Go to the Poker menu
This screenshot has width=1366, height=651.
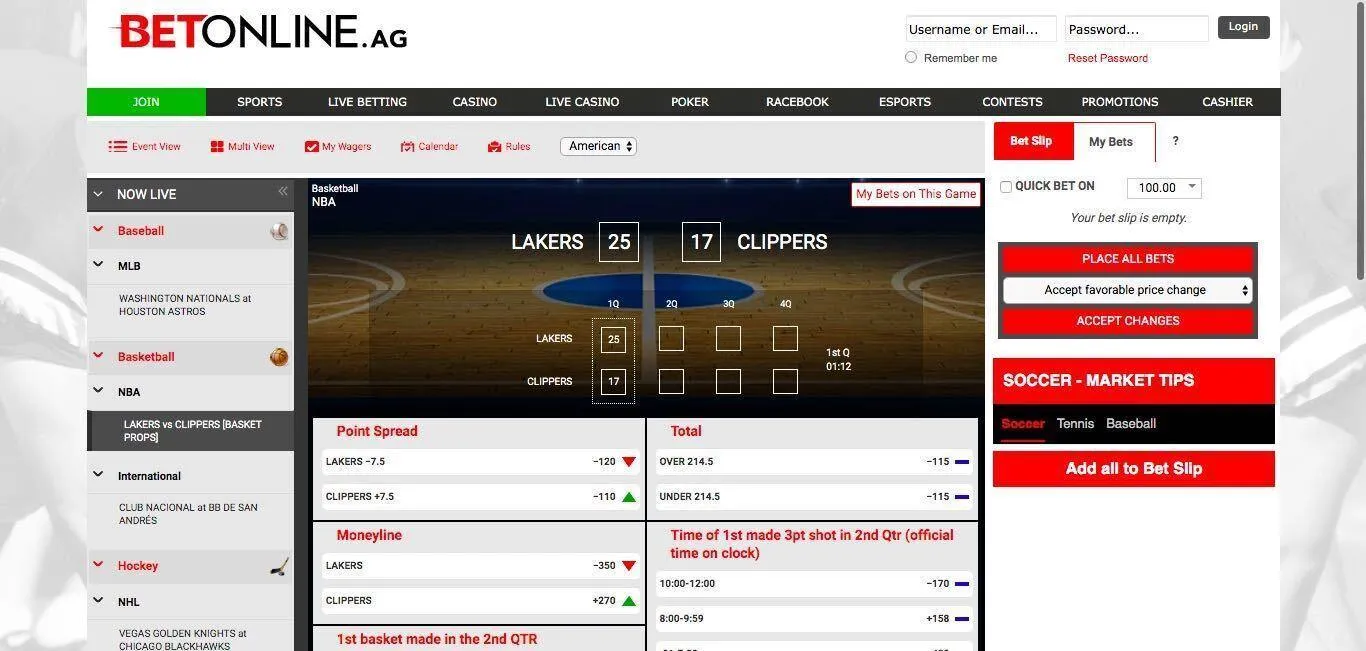click(690, 102)
